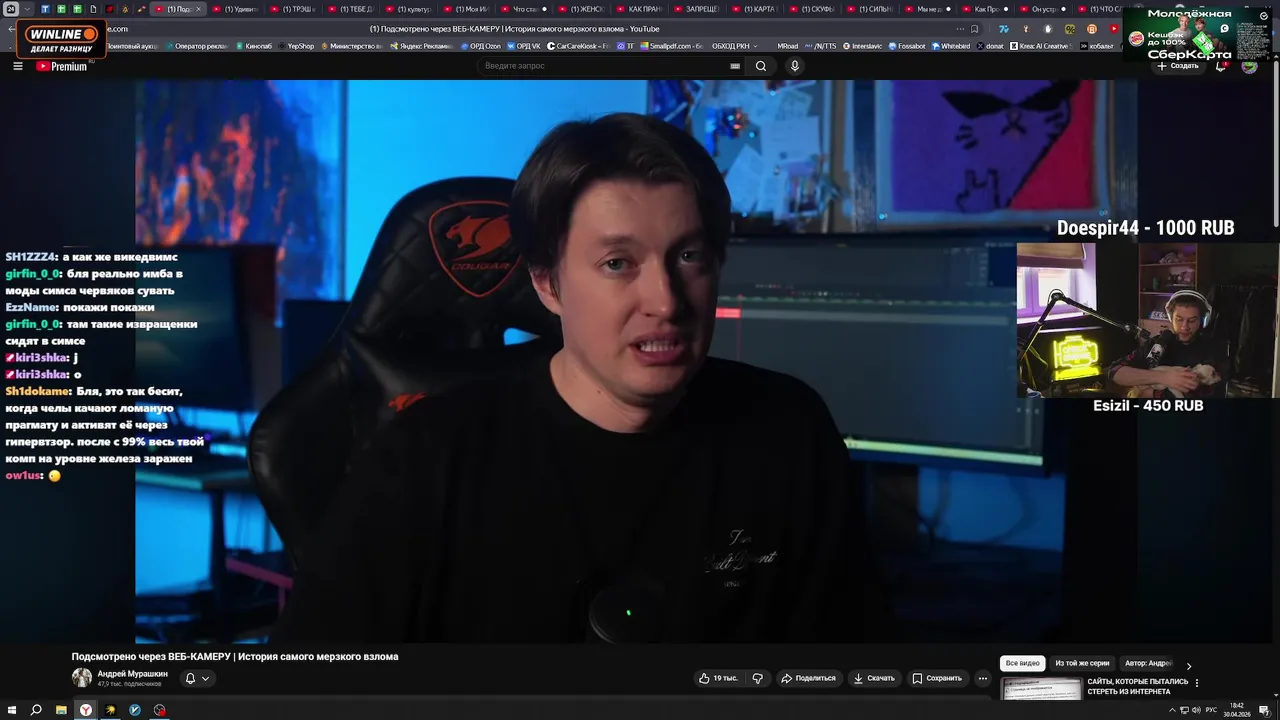Open Interslavic bookmark
Screen dimensions: 1280x720
864,46
